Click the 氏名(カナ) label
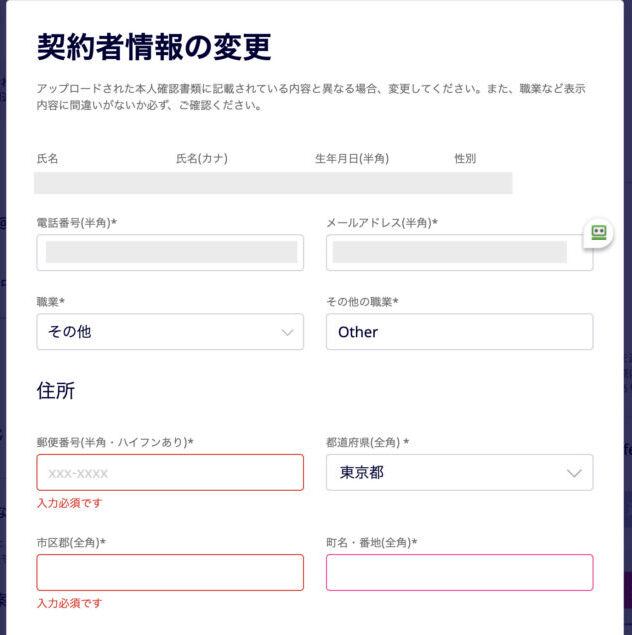This screenshot has width=632, height=635. pos(202,158)
